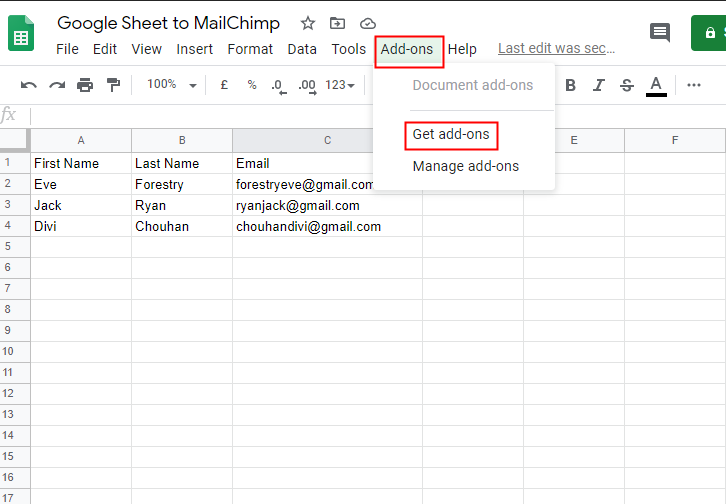The height and width of the screenshot is (504, 726).
Task: Open the 123 more formats dropdown
Action: (x=339, y=85)
